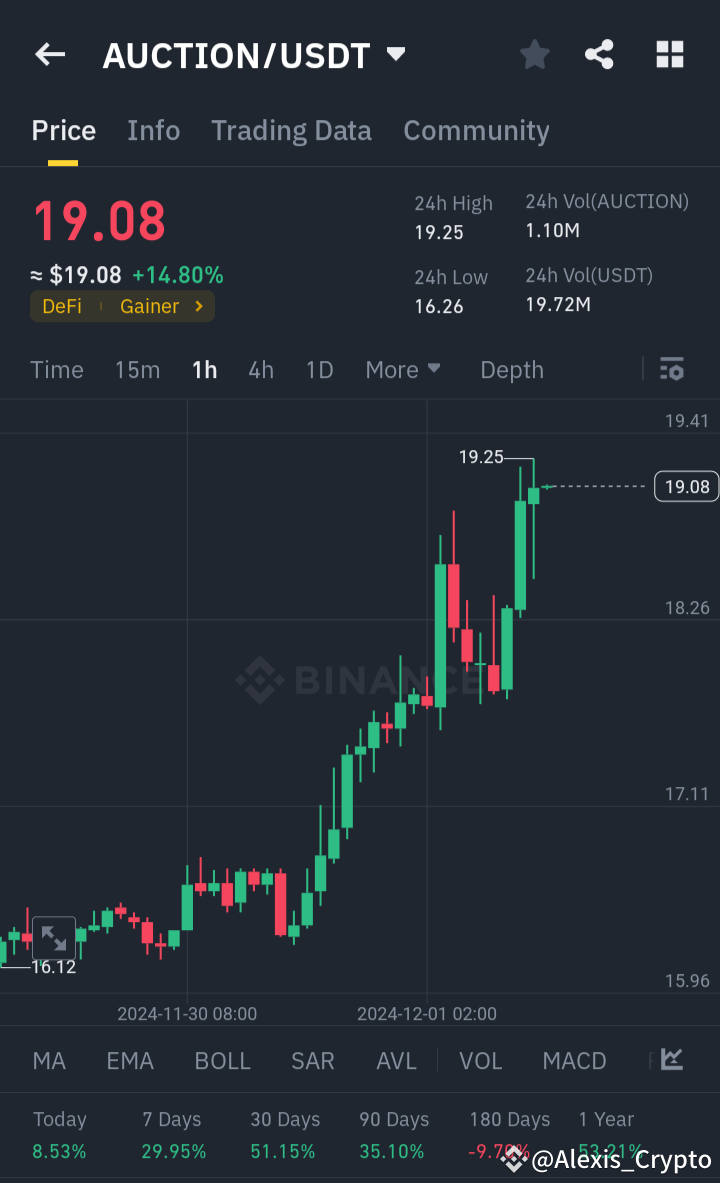
Task: Expand the More timeframe dropdown
Action: pos(403,369)
